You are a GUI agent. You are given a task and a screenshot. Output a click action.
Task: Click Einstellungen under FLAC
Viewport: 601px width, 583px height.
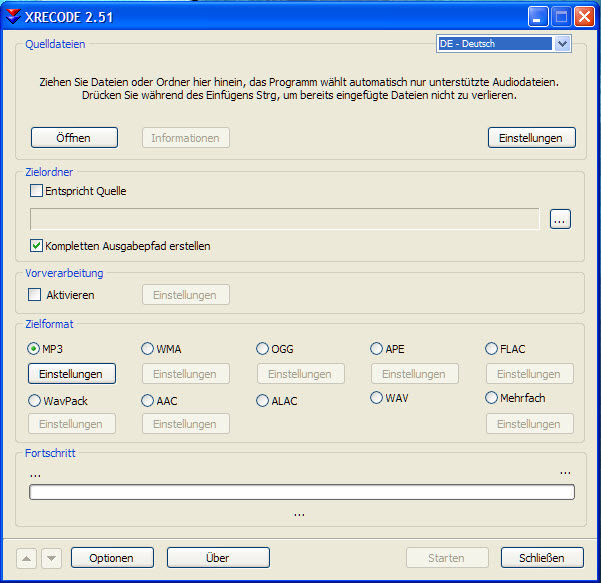(x=530, y=374)
